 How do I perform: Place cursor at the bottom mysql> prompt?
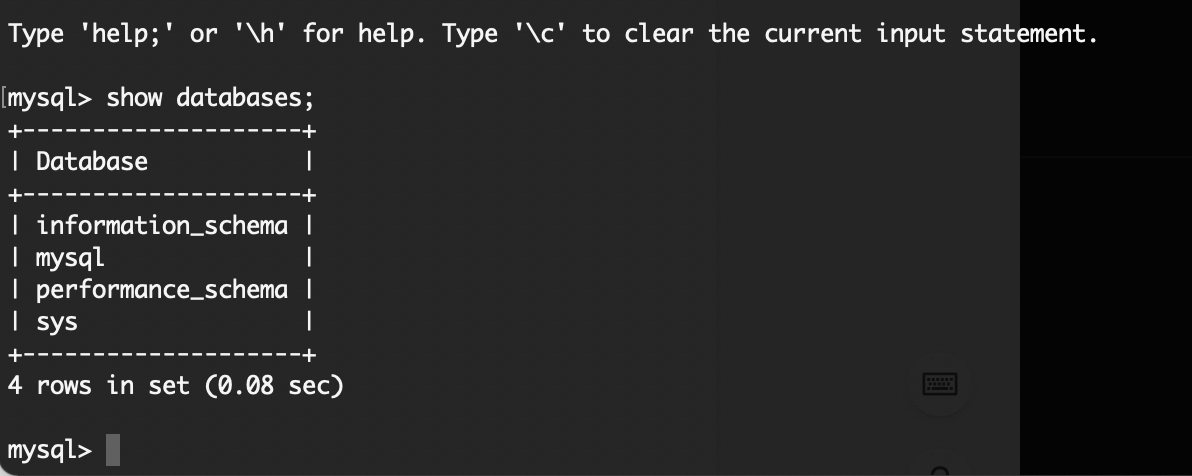tap(49, 450)
